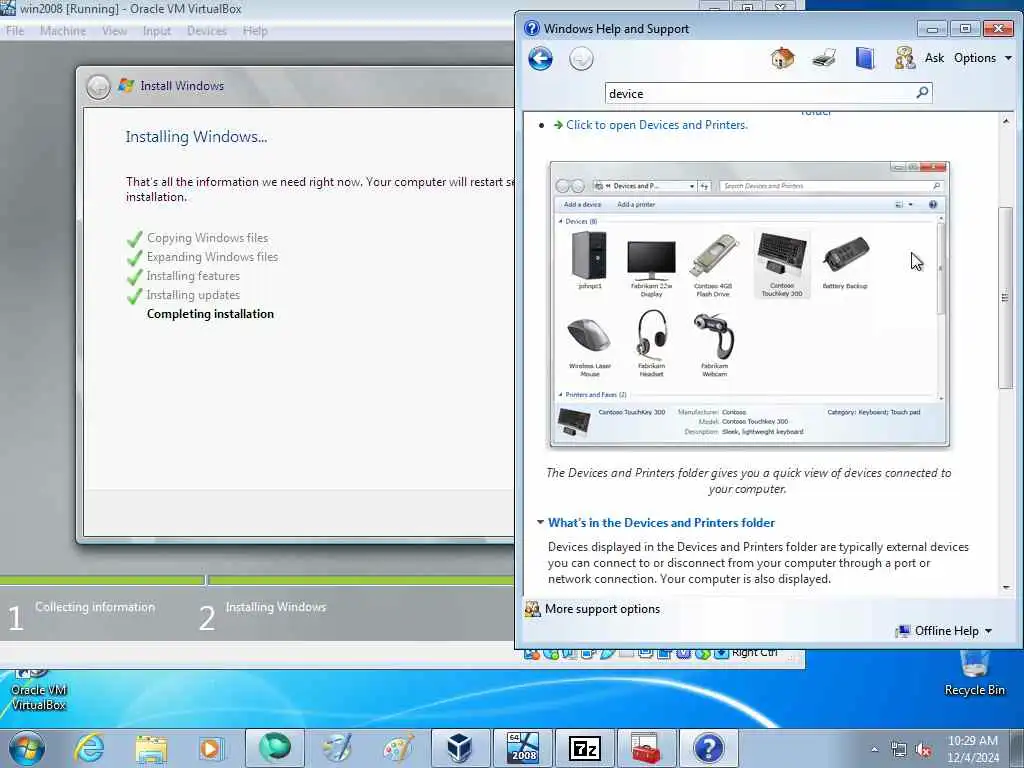Collapse What's in the Devices and Printers folder
Image resolution: width=1024 pixels, height=768 pixels.
pyautogui.click(x=540, y=522)
